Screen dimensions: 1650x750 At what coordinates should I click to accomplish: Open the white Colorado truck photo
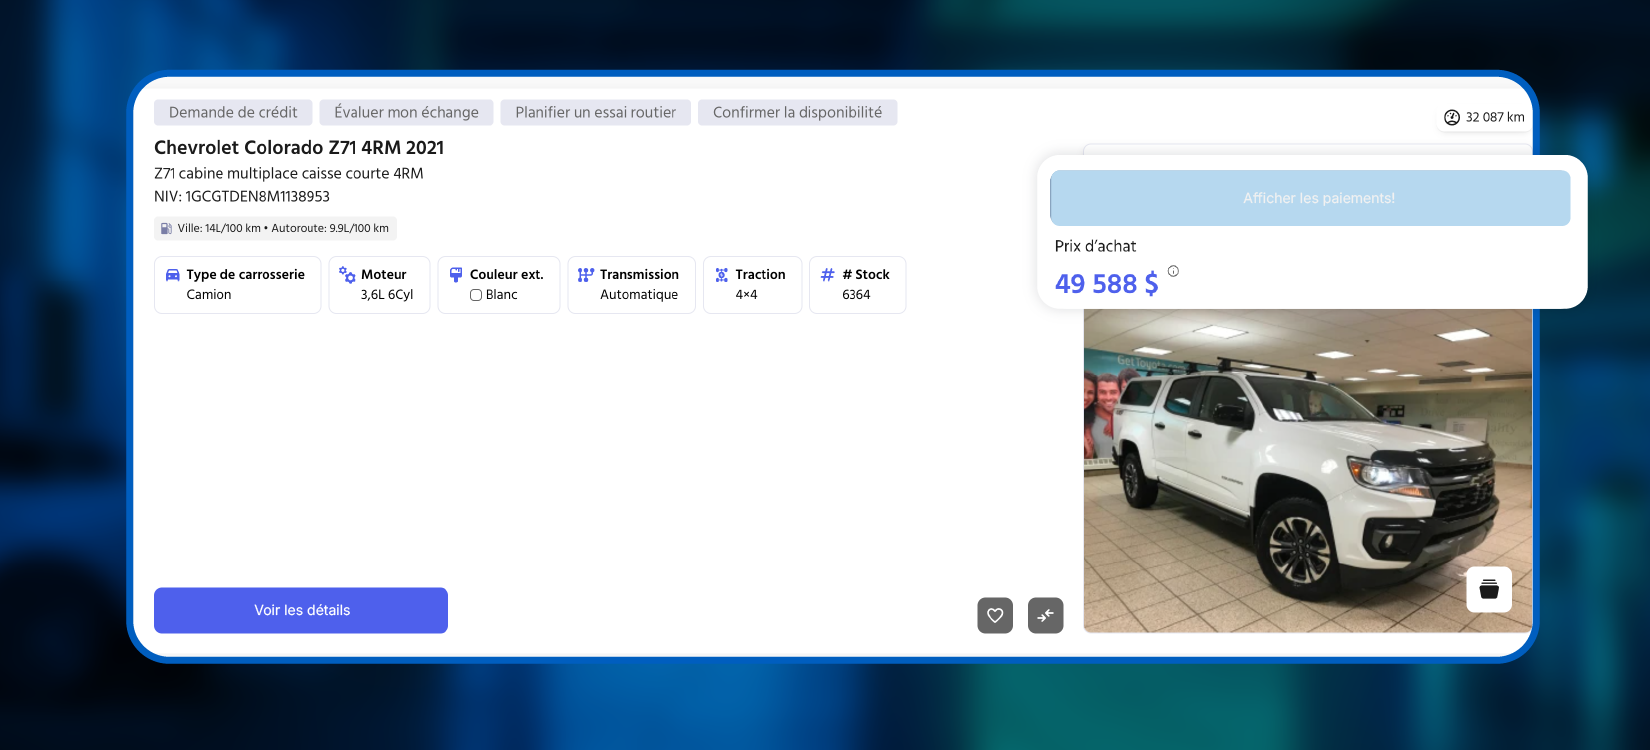(x=1307, y=470)
